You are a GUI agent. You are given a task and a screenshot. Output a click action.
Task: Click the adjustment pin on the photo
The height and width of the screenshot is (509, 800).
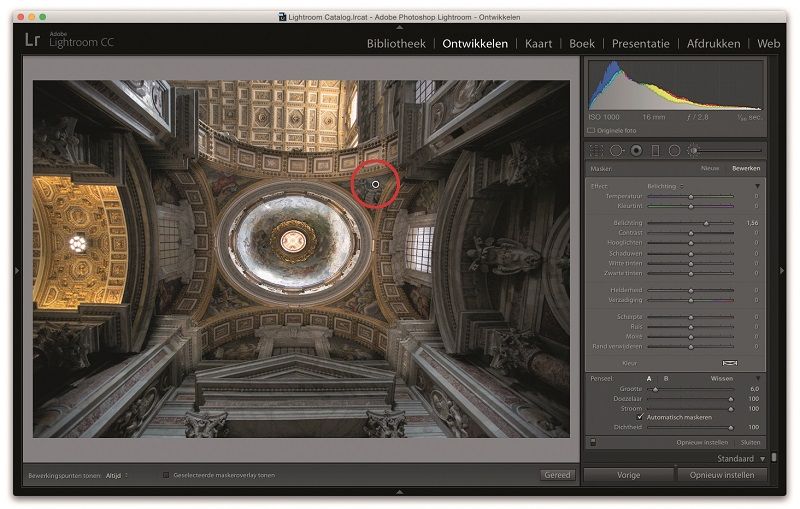375,184
